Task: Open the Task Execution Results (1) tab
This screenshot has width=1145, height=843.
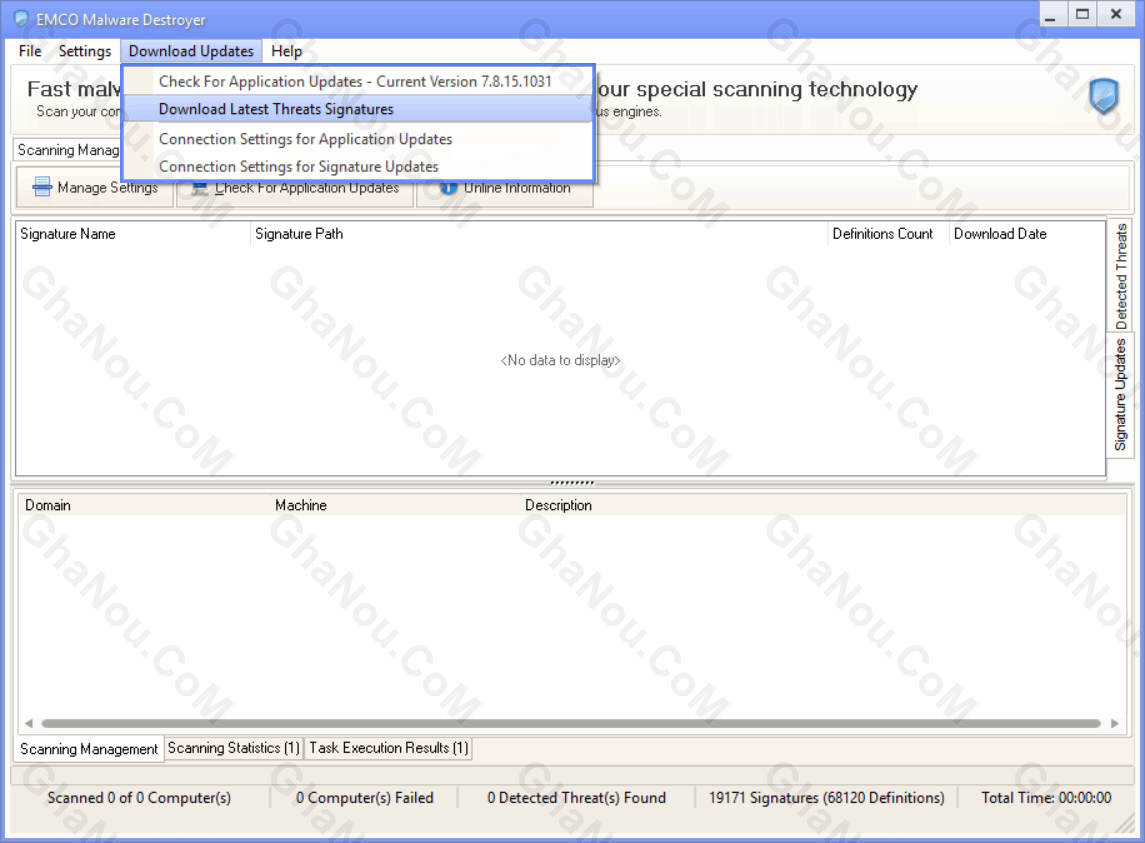Action: point(388,748)
